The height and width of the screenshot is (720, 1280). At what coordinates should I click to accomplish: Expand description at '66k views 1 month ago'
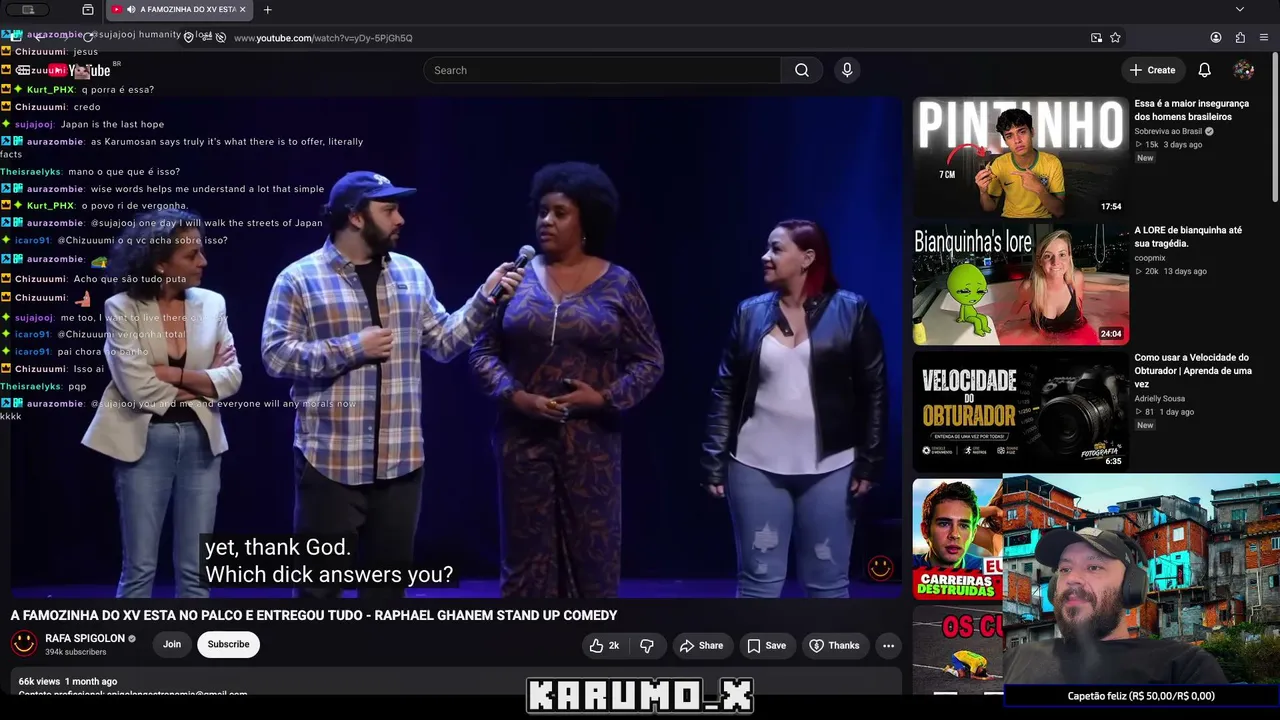point(68,681)
